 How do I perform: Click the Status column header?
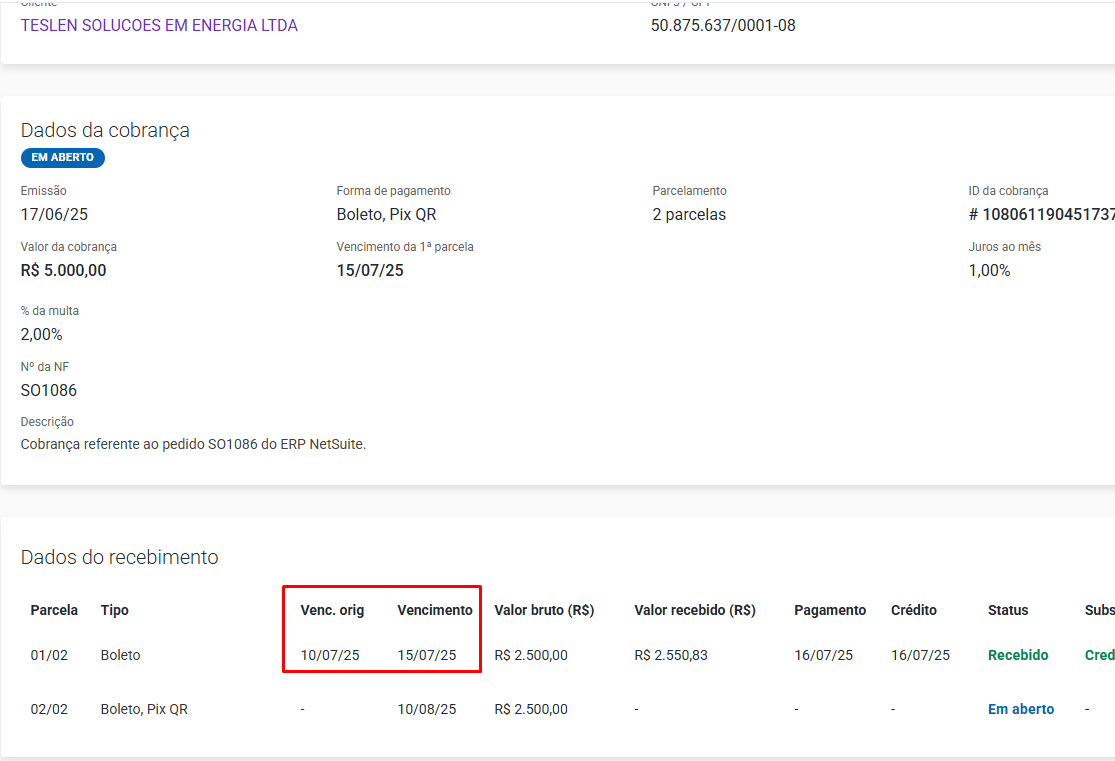(1008, 610)
